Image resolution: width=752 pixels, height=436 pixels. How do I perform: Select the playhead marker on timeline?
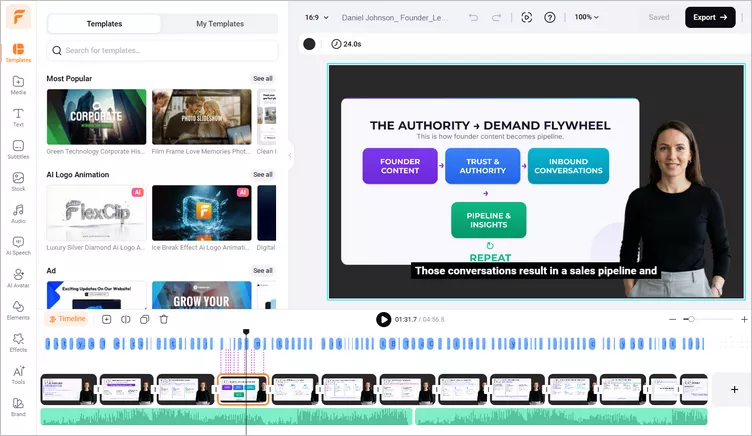[x=246, y=332]
